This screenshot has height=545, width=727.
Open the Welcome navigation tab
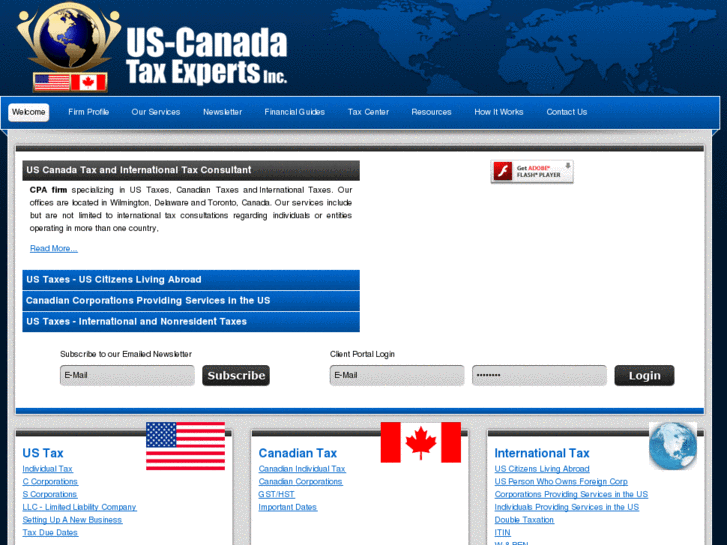click(29, 112)
